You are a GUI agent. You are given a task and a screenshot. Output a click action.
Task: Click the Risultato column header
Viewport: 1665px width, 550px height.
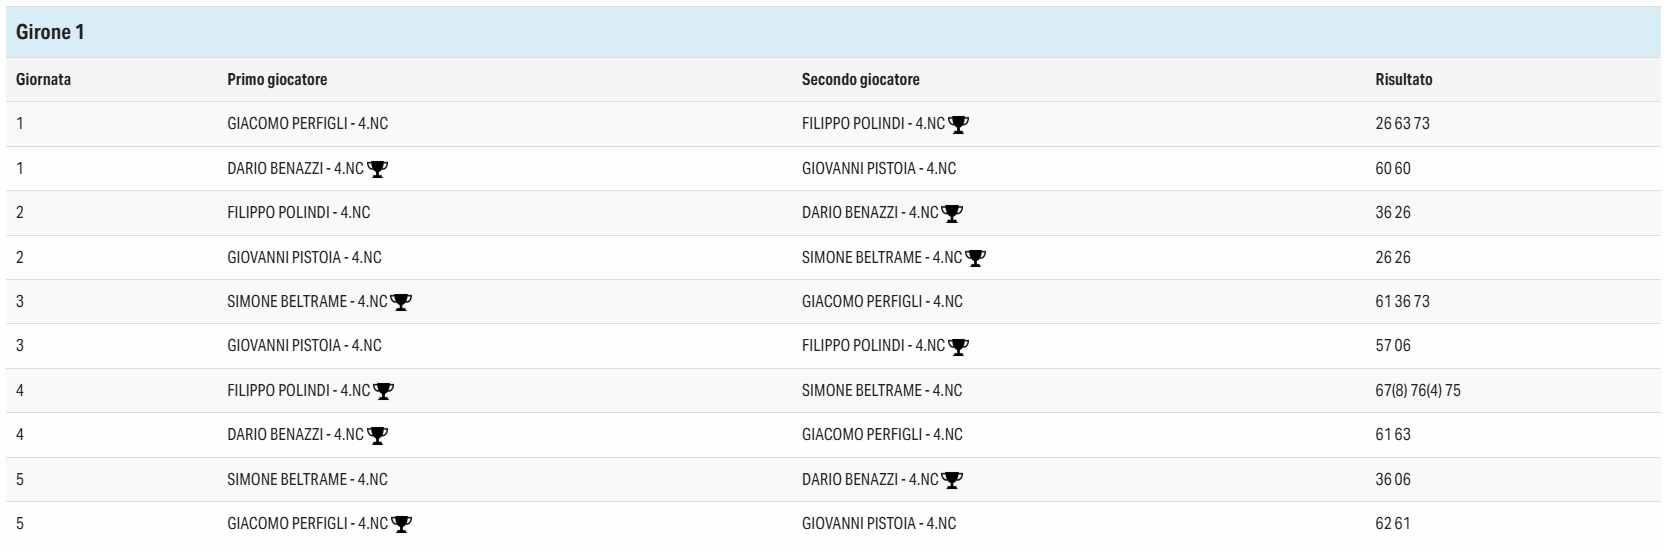coord(1403,79)
